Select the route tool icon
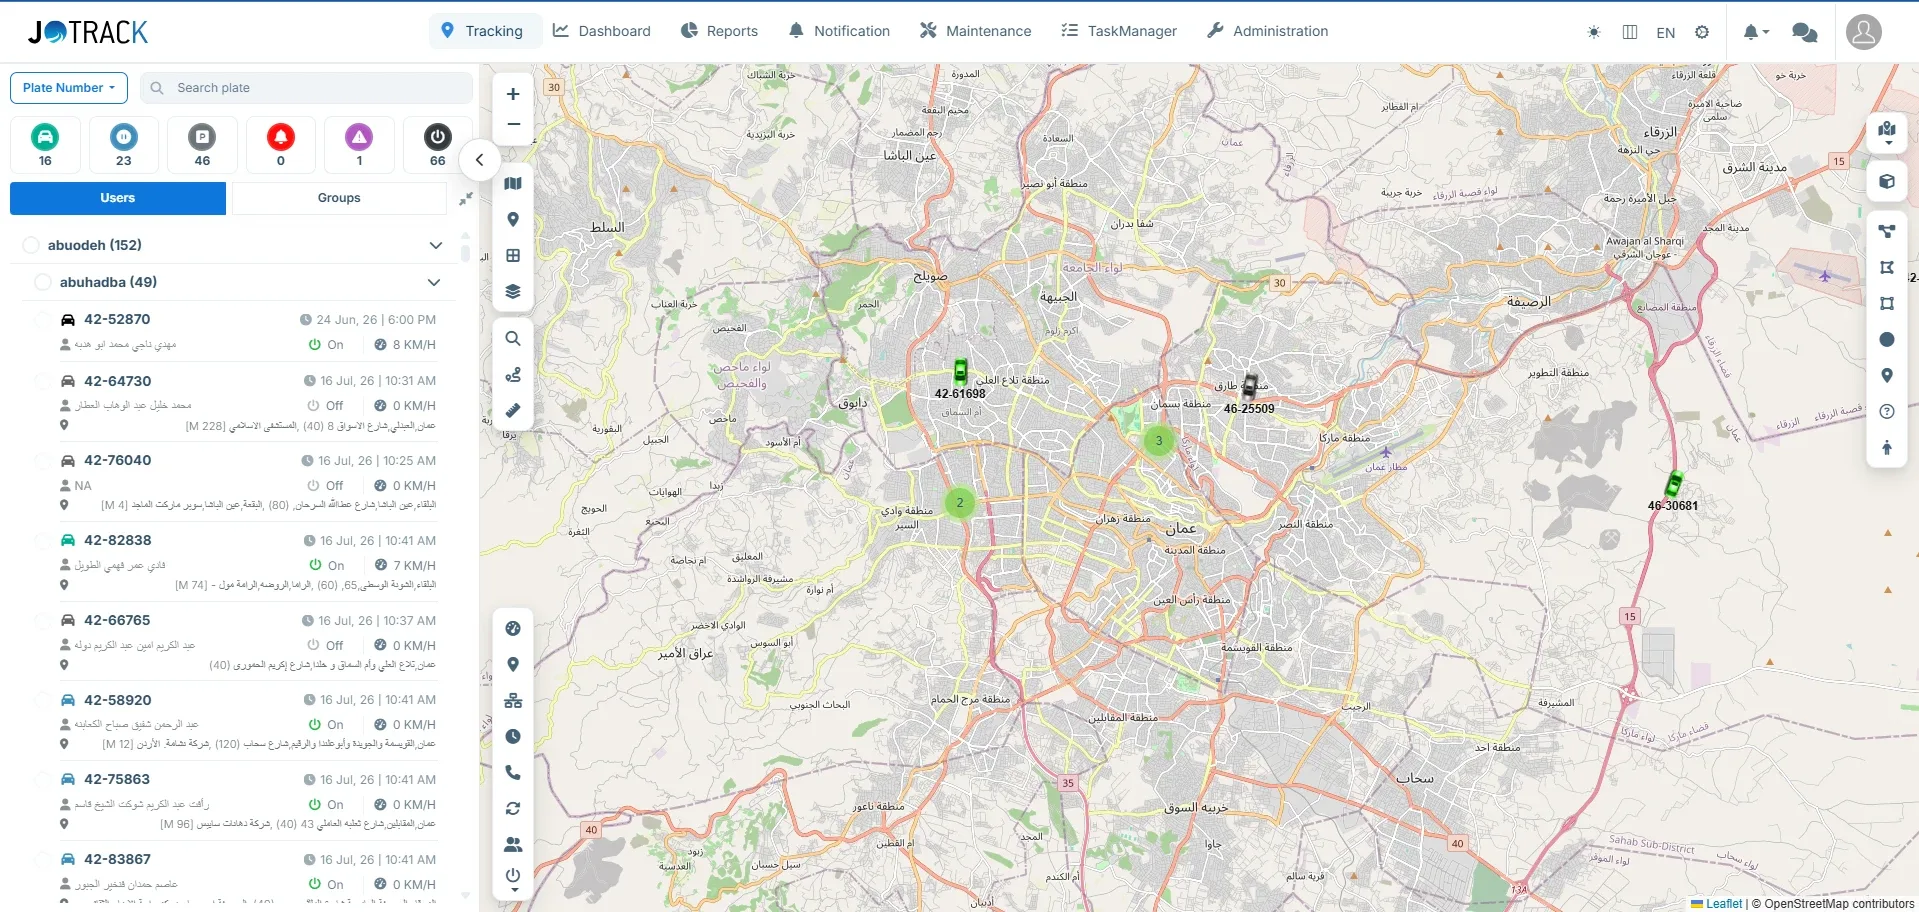 click(x=513, y=375)
